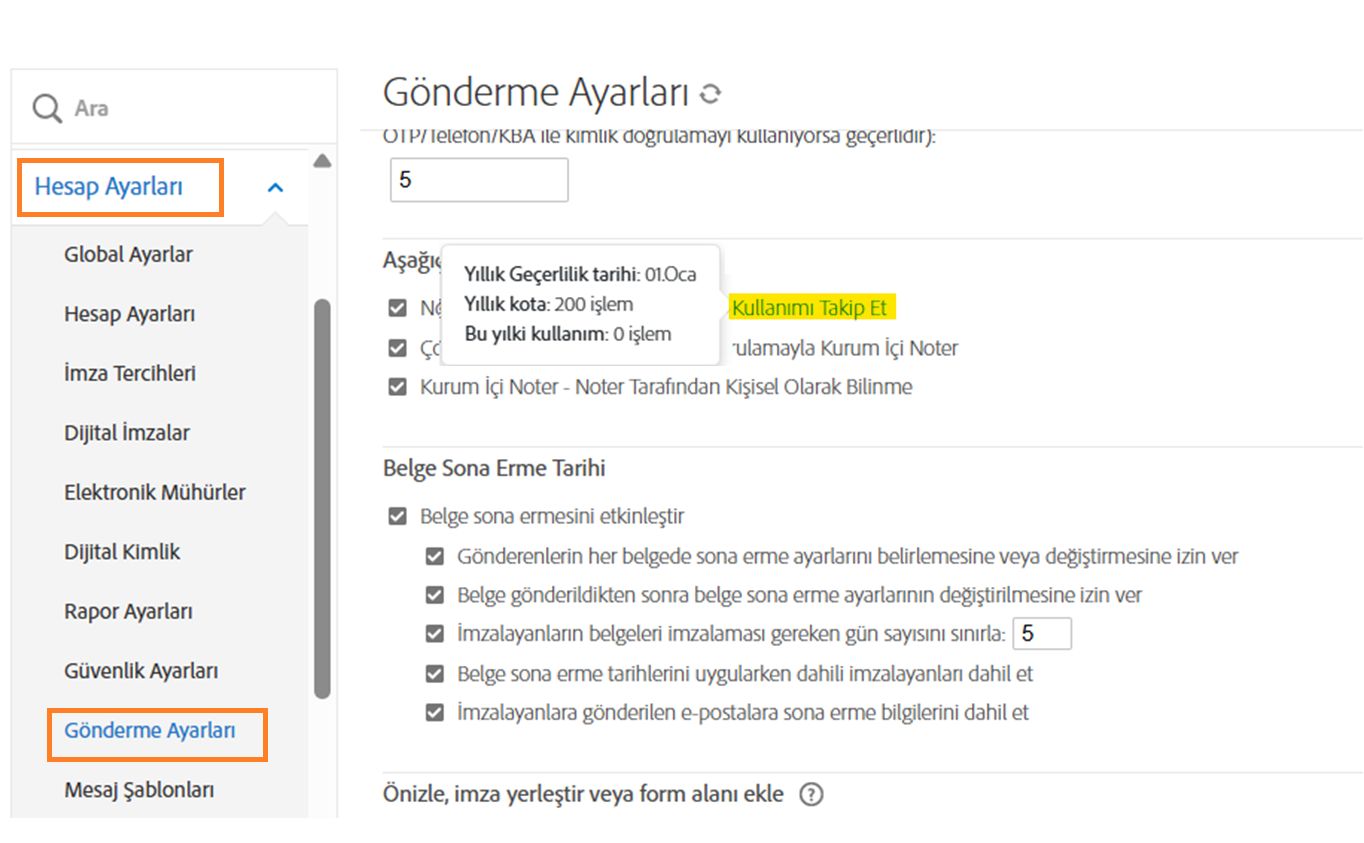Image resolution: width=1364 pixels, height=843 pixels.
Task: Select Dijital İmzalar in the navigation
Action: click(x=123, y=432)
